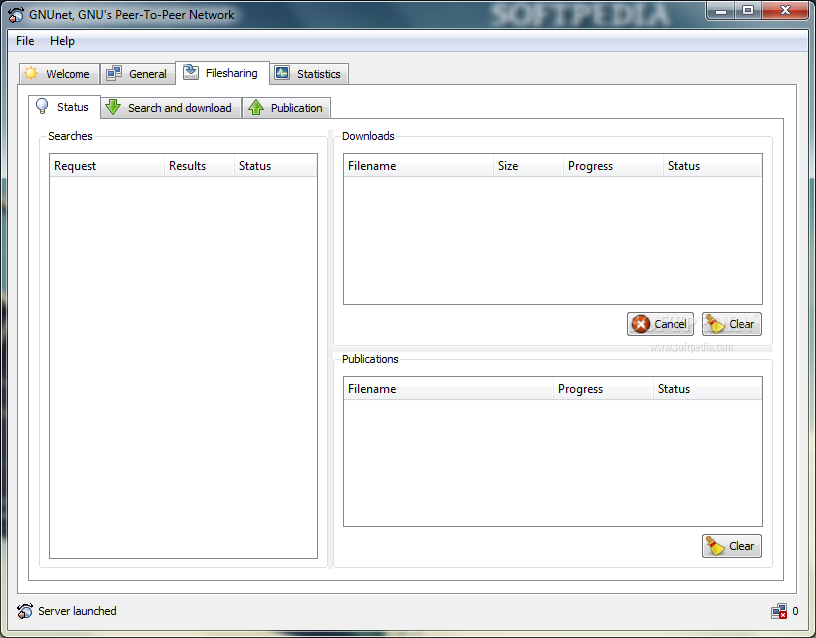
Task: Click the broom icon in the Publications Clear button
Action: click(x=715, y=546)
